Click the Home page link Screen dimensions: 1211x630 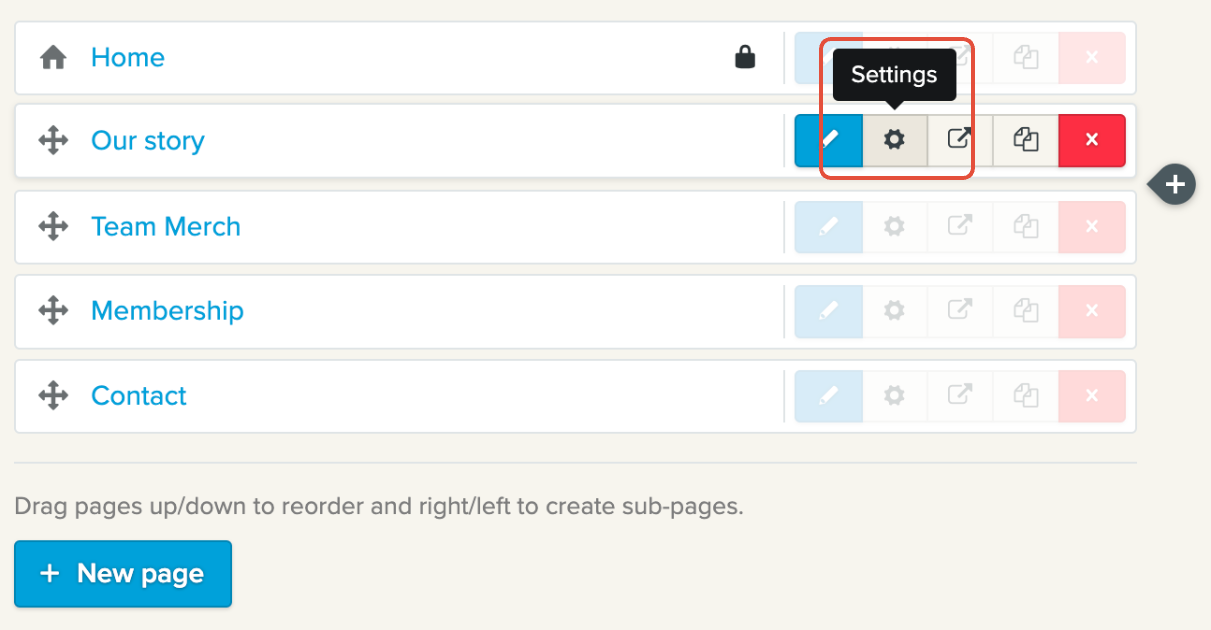click(127, 58)
